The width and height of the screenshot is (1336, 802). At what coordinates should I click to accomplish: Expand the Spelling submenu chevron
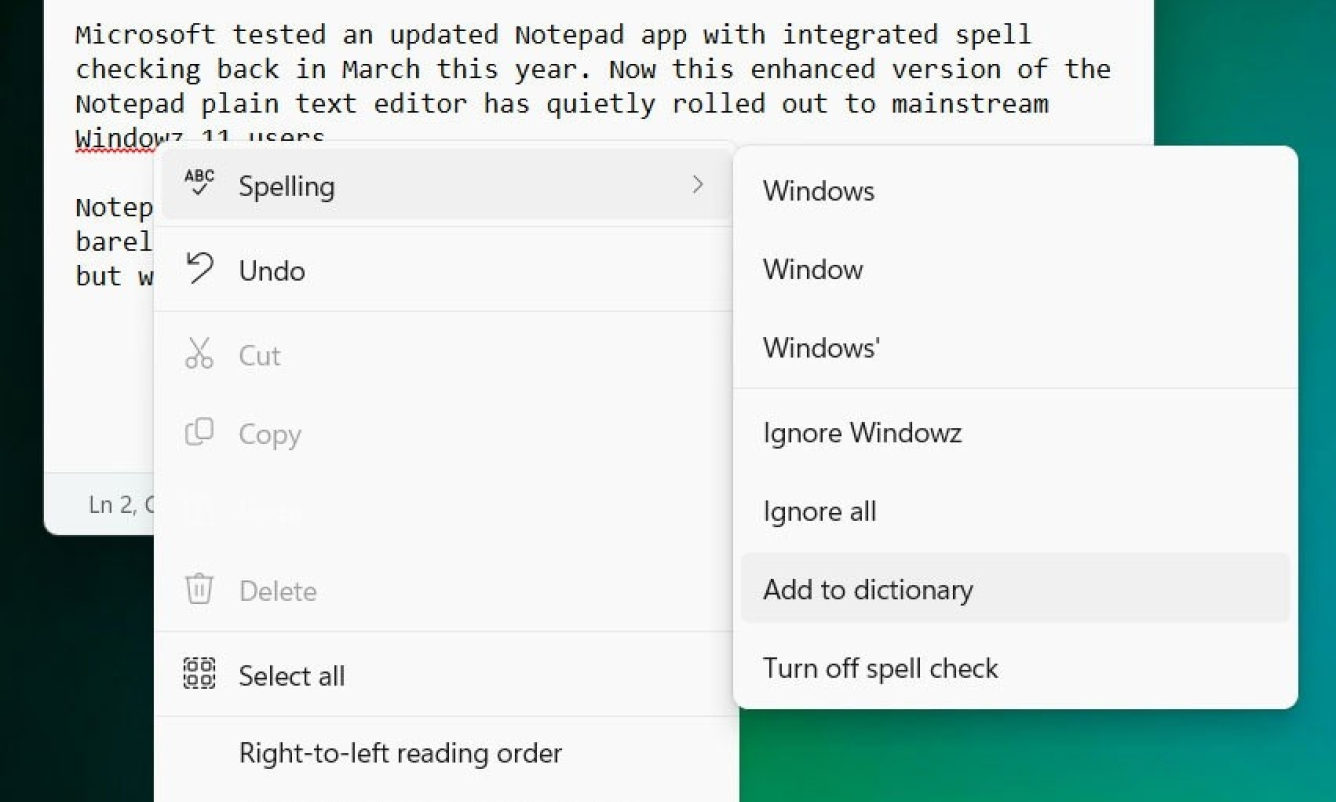698,185
